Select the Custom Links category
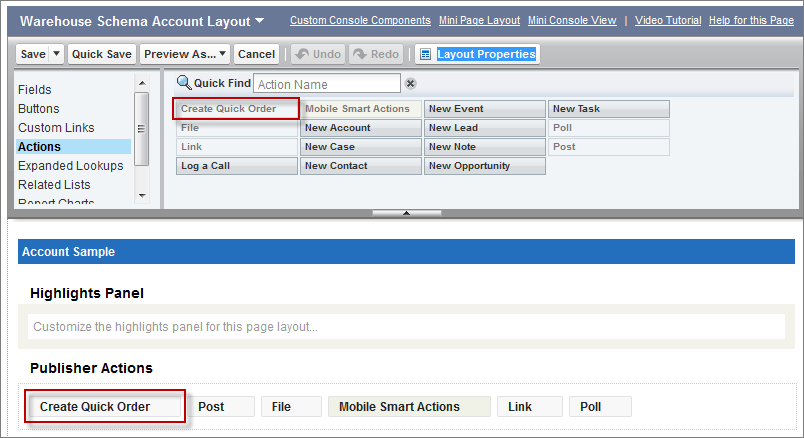The image size is (804, 438). tap(56, 128)
